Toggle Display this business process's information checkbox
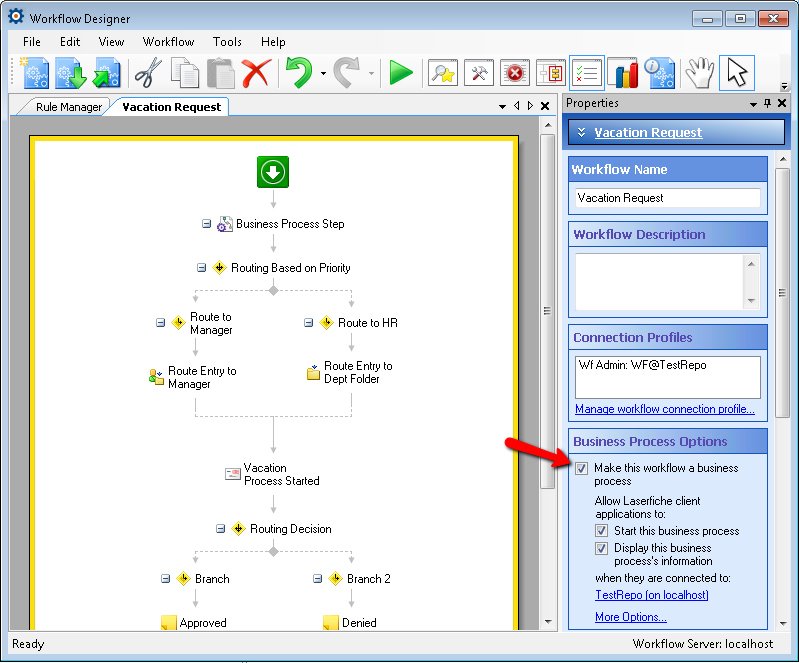The height and width of the screenshot is (663, 799). (601, 548)
